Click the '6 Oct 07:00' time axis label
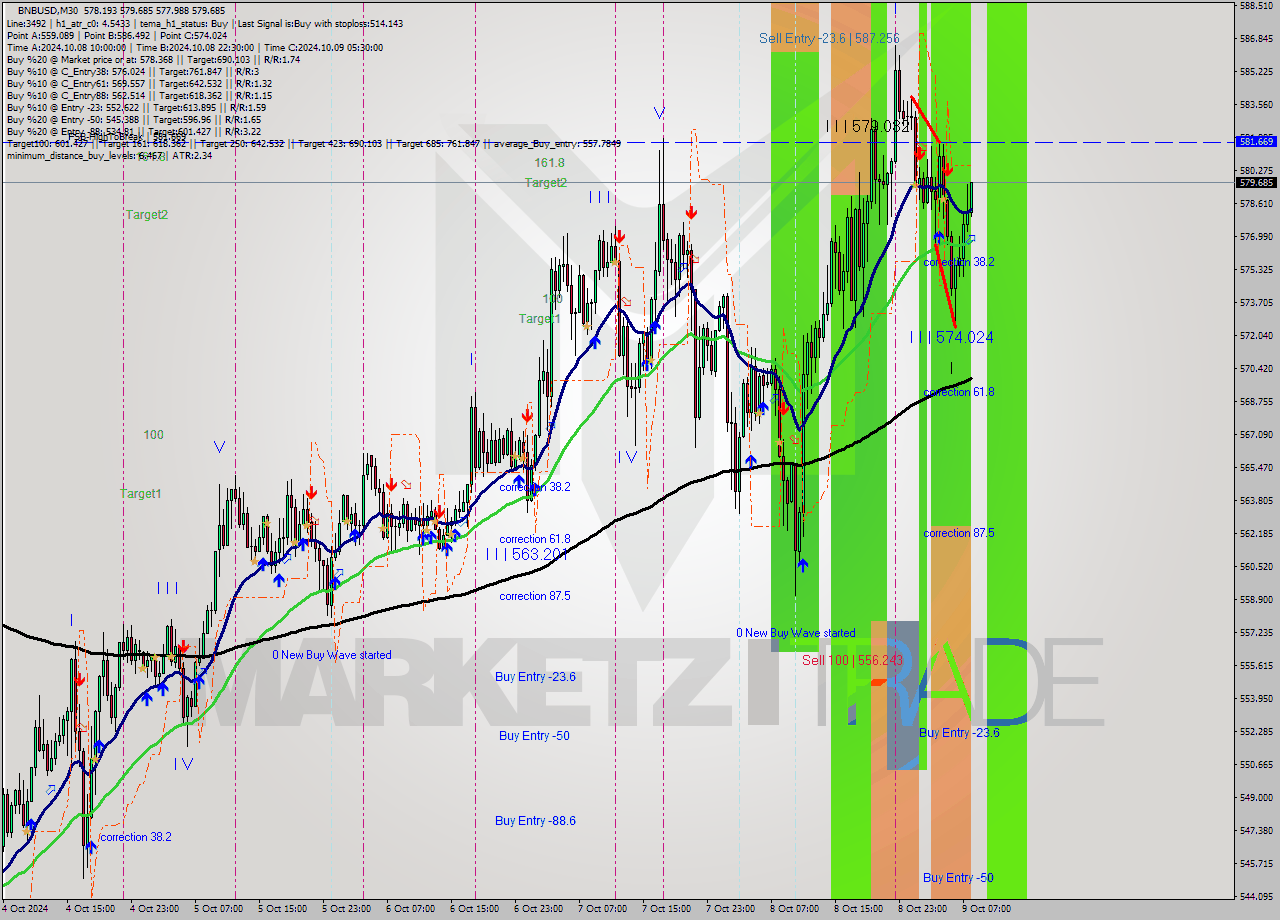This screenshot has width=1280, height=920. (411, 909)
